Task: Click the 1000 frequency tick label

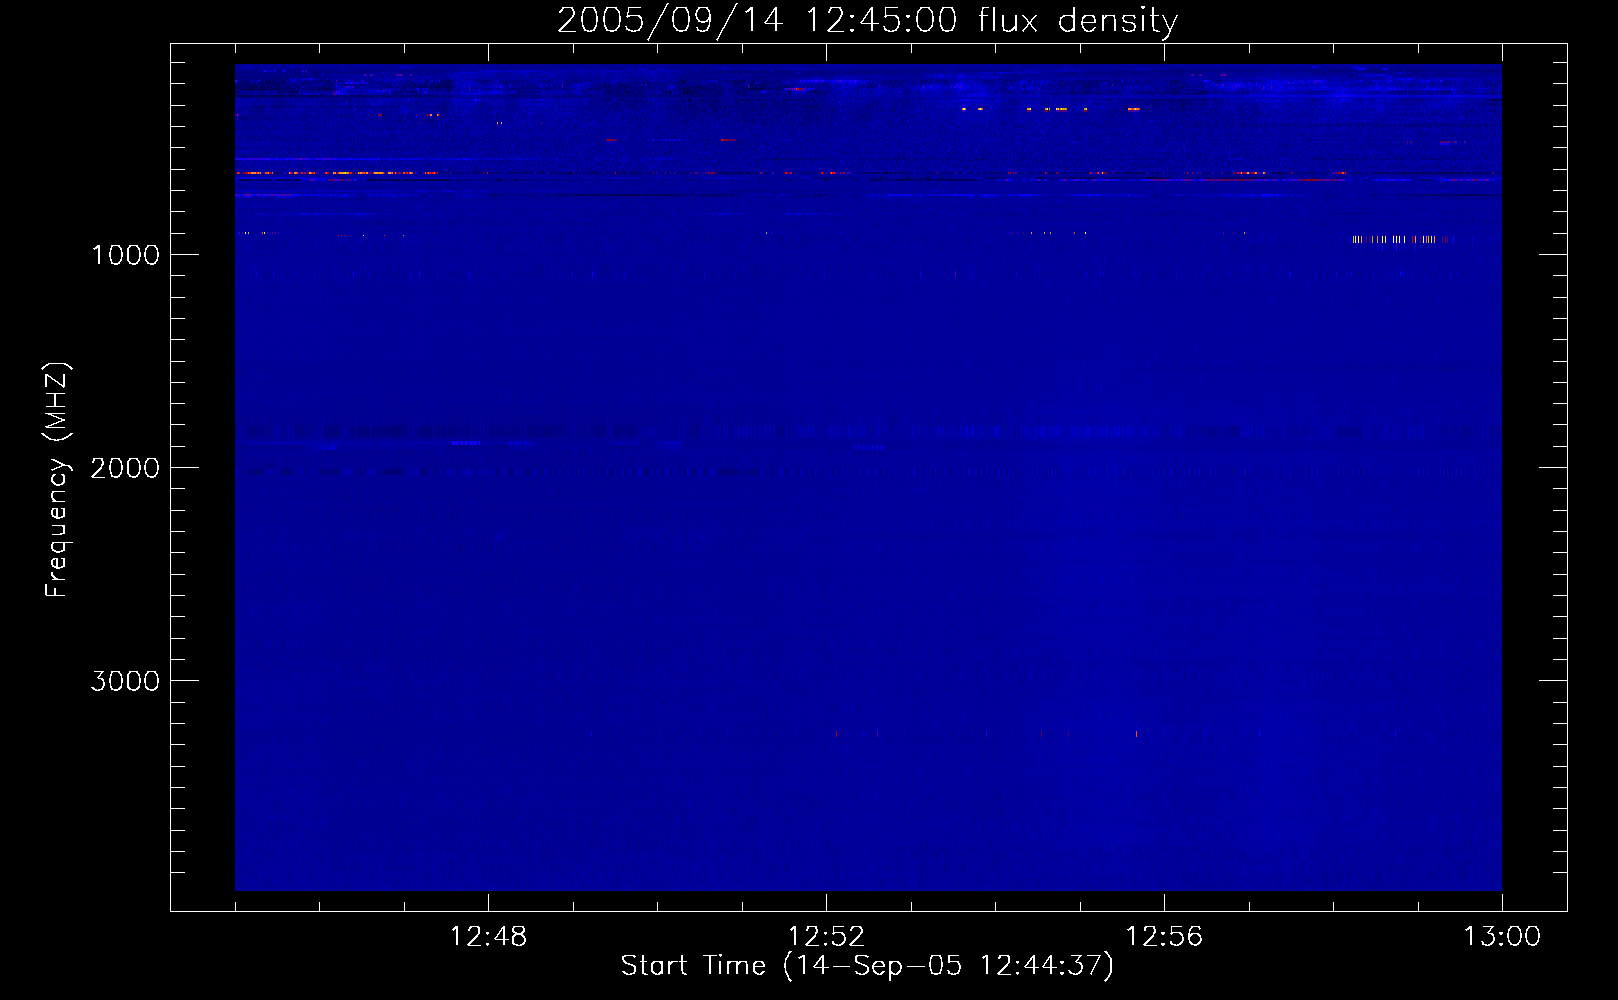Action: click(x=125, y=255)
